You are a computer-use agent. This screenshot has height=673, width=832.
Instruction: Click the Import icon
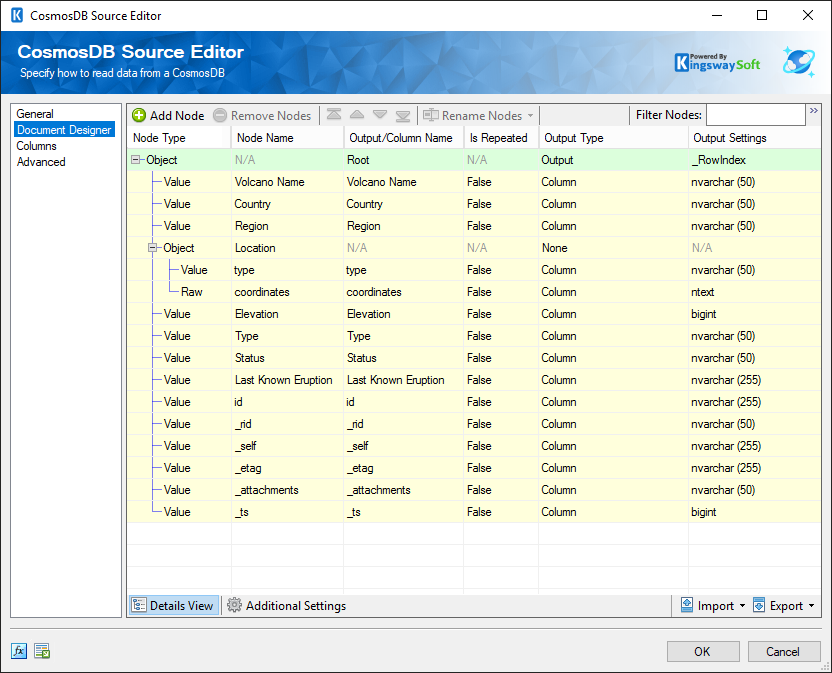687,605
